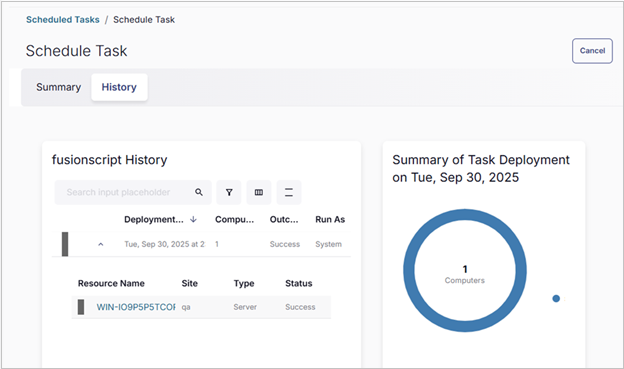The image size is (624, 369).
Task: Click the 'qa' site cell
Action: (x=186, y=307)
